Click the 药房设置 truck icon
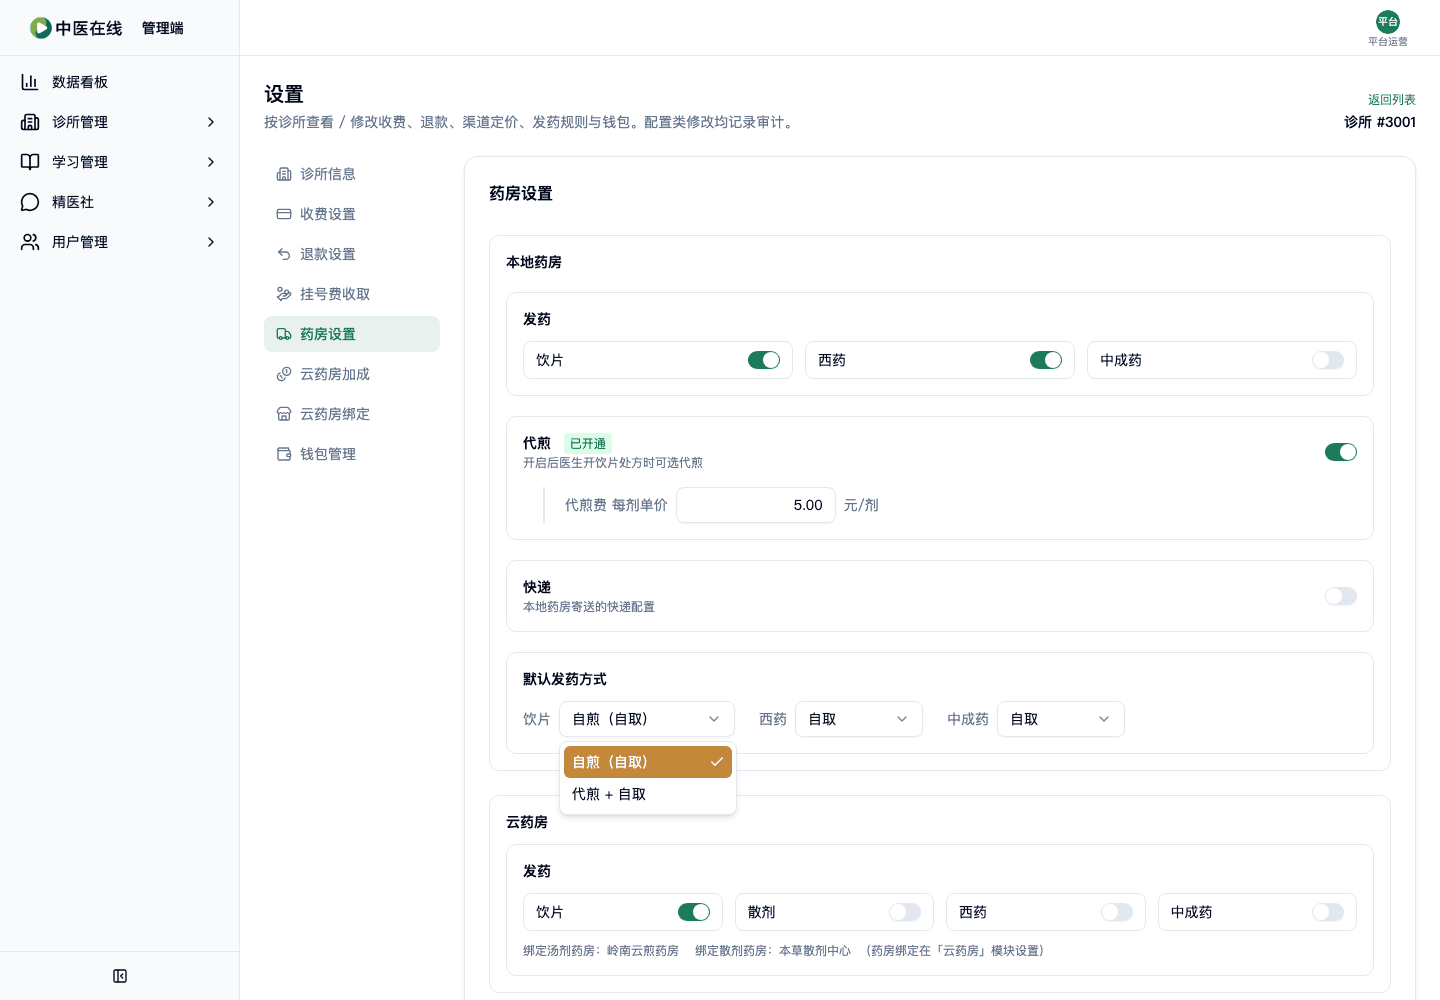Screen dimensions: 1440x1000 284,334
